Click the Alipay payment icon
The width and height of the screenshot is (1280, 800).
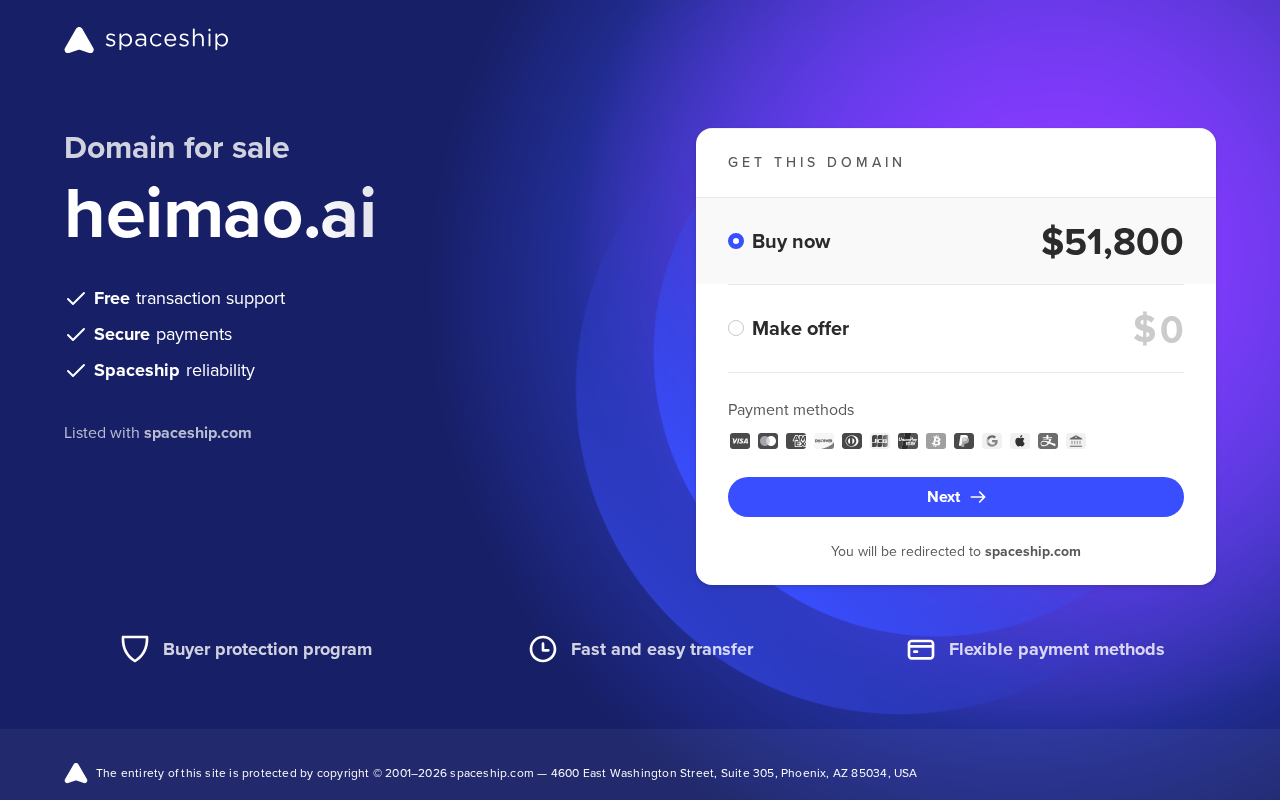point(1048,441)
